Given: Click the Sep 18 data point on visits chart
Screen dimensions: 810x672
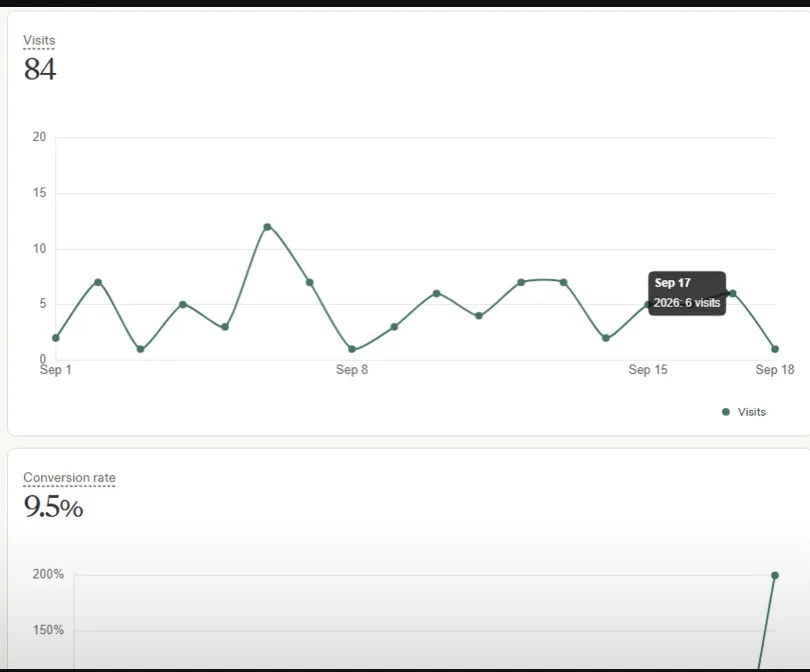Looking at the screenshot, I should [775, 349].
